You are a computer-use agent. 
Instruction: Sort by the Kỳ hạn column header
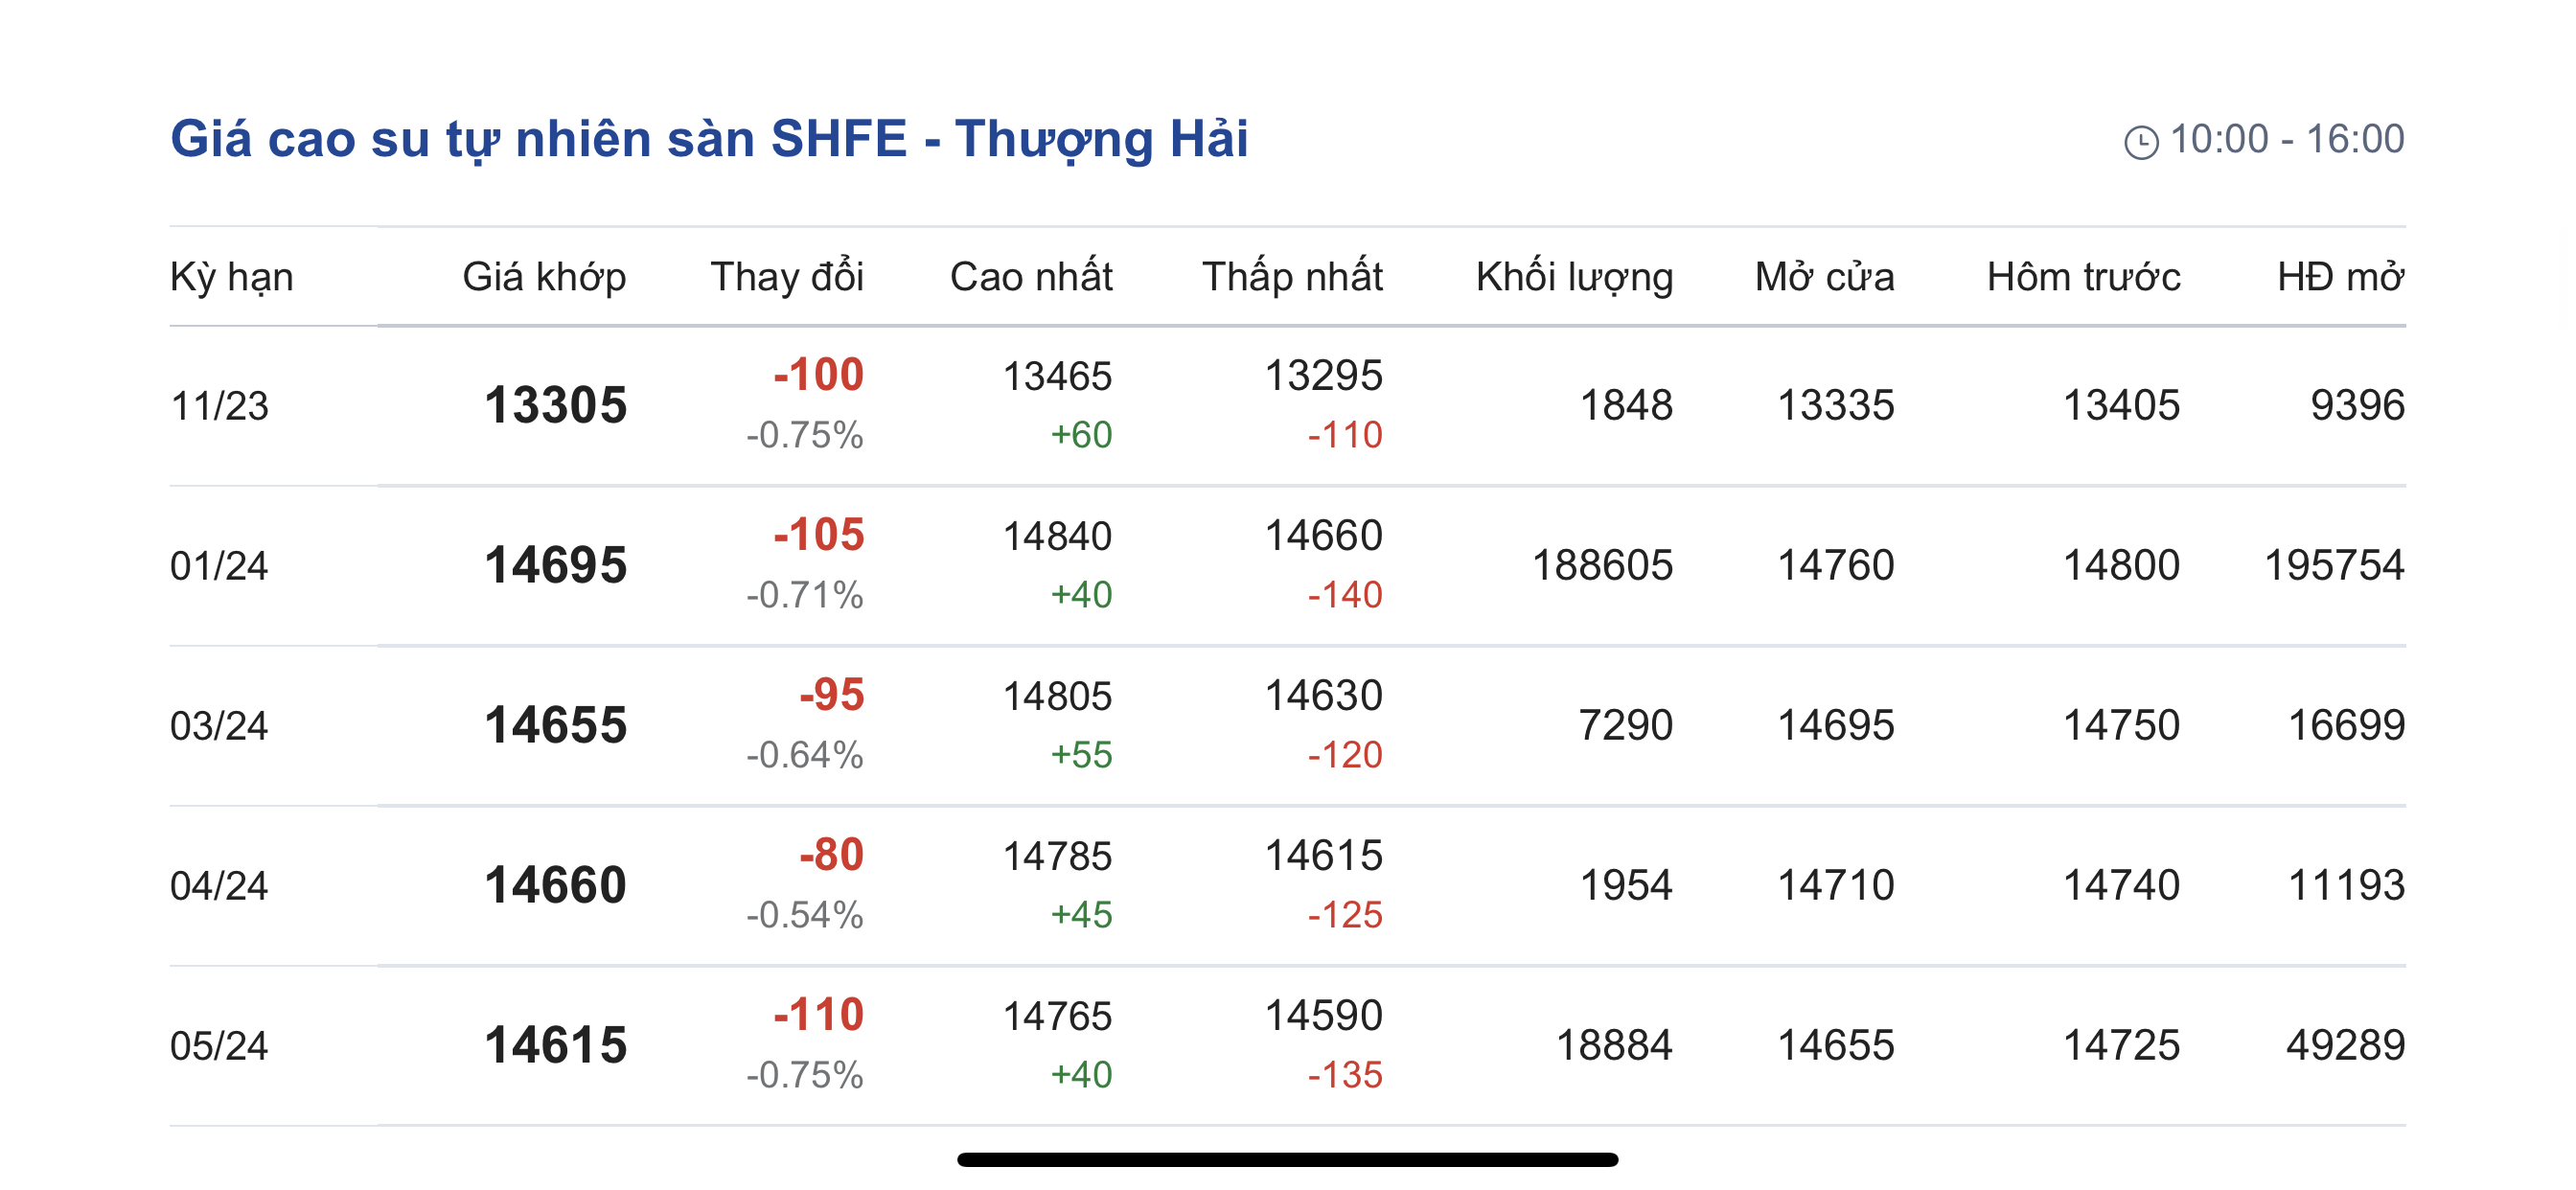tap(231, 277)
